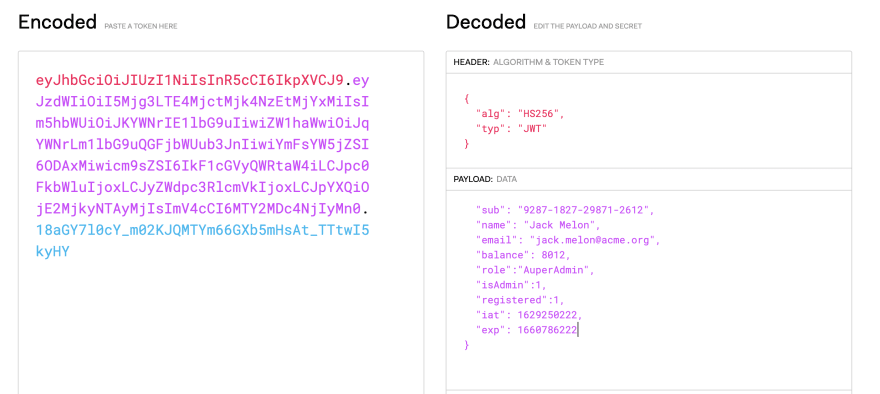
Task: Click the token line starting '6ODAxMiwicm9sZSI6'
Action: click(203, 166)
